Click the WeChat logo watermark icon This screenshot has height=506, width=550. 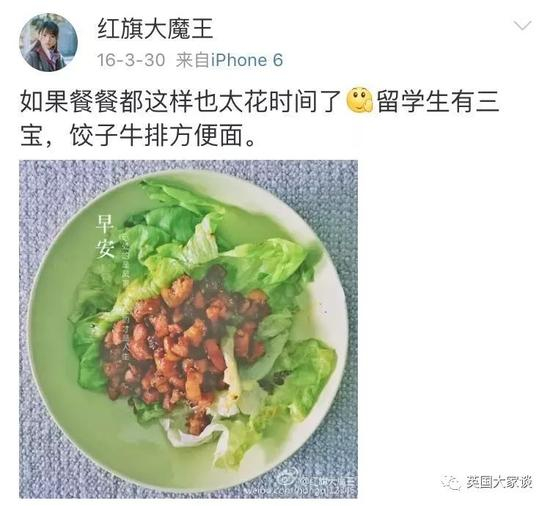tap(452, 483)
